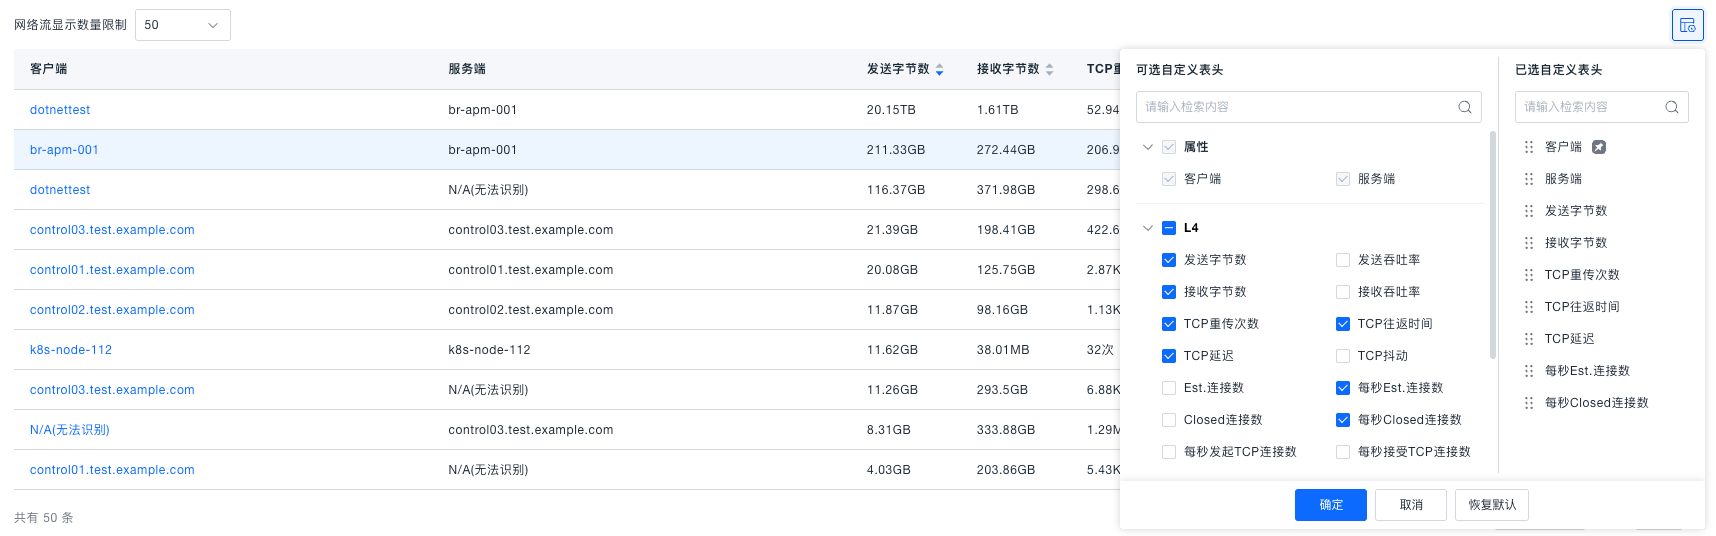Image resolution: width=1716 pixels, height=536 pixels.
Task: Click search icon in 可选自定义表头 box
Action: pyautogui.click(x=1464, y=107)
